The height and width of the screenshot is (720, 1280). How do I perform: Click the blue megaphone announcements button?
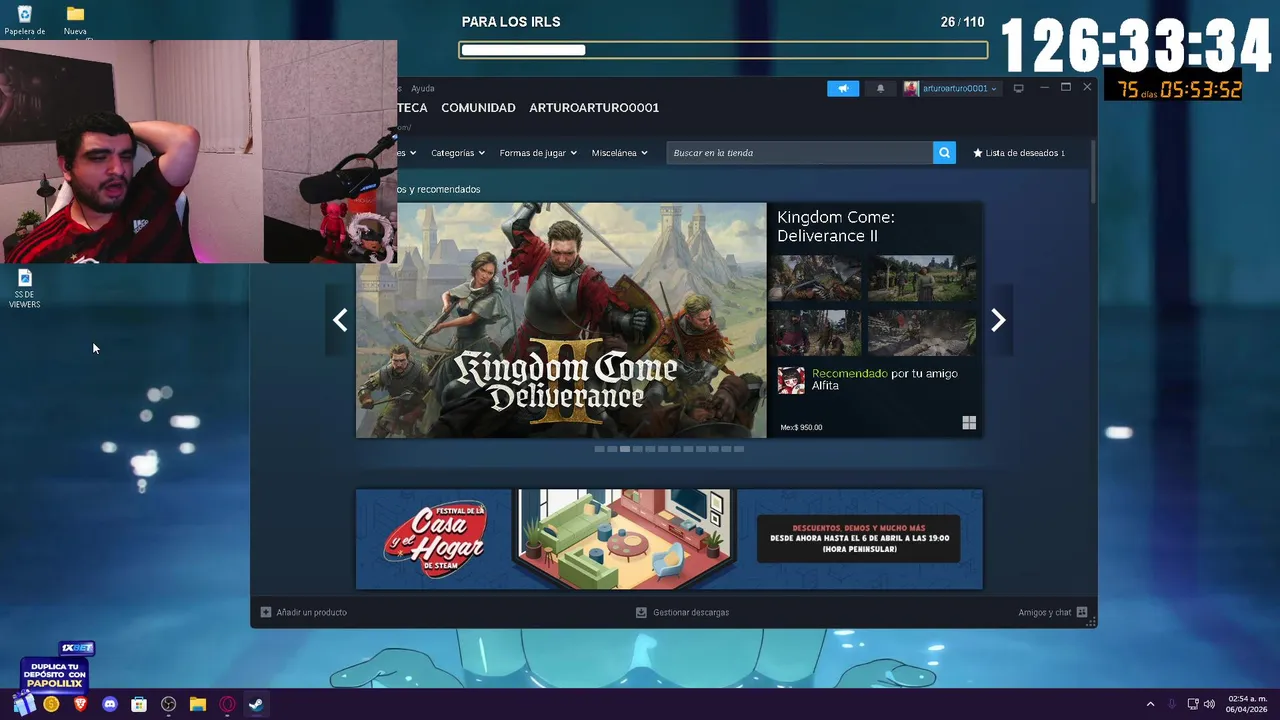(x=843, y=88)
